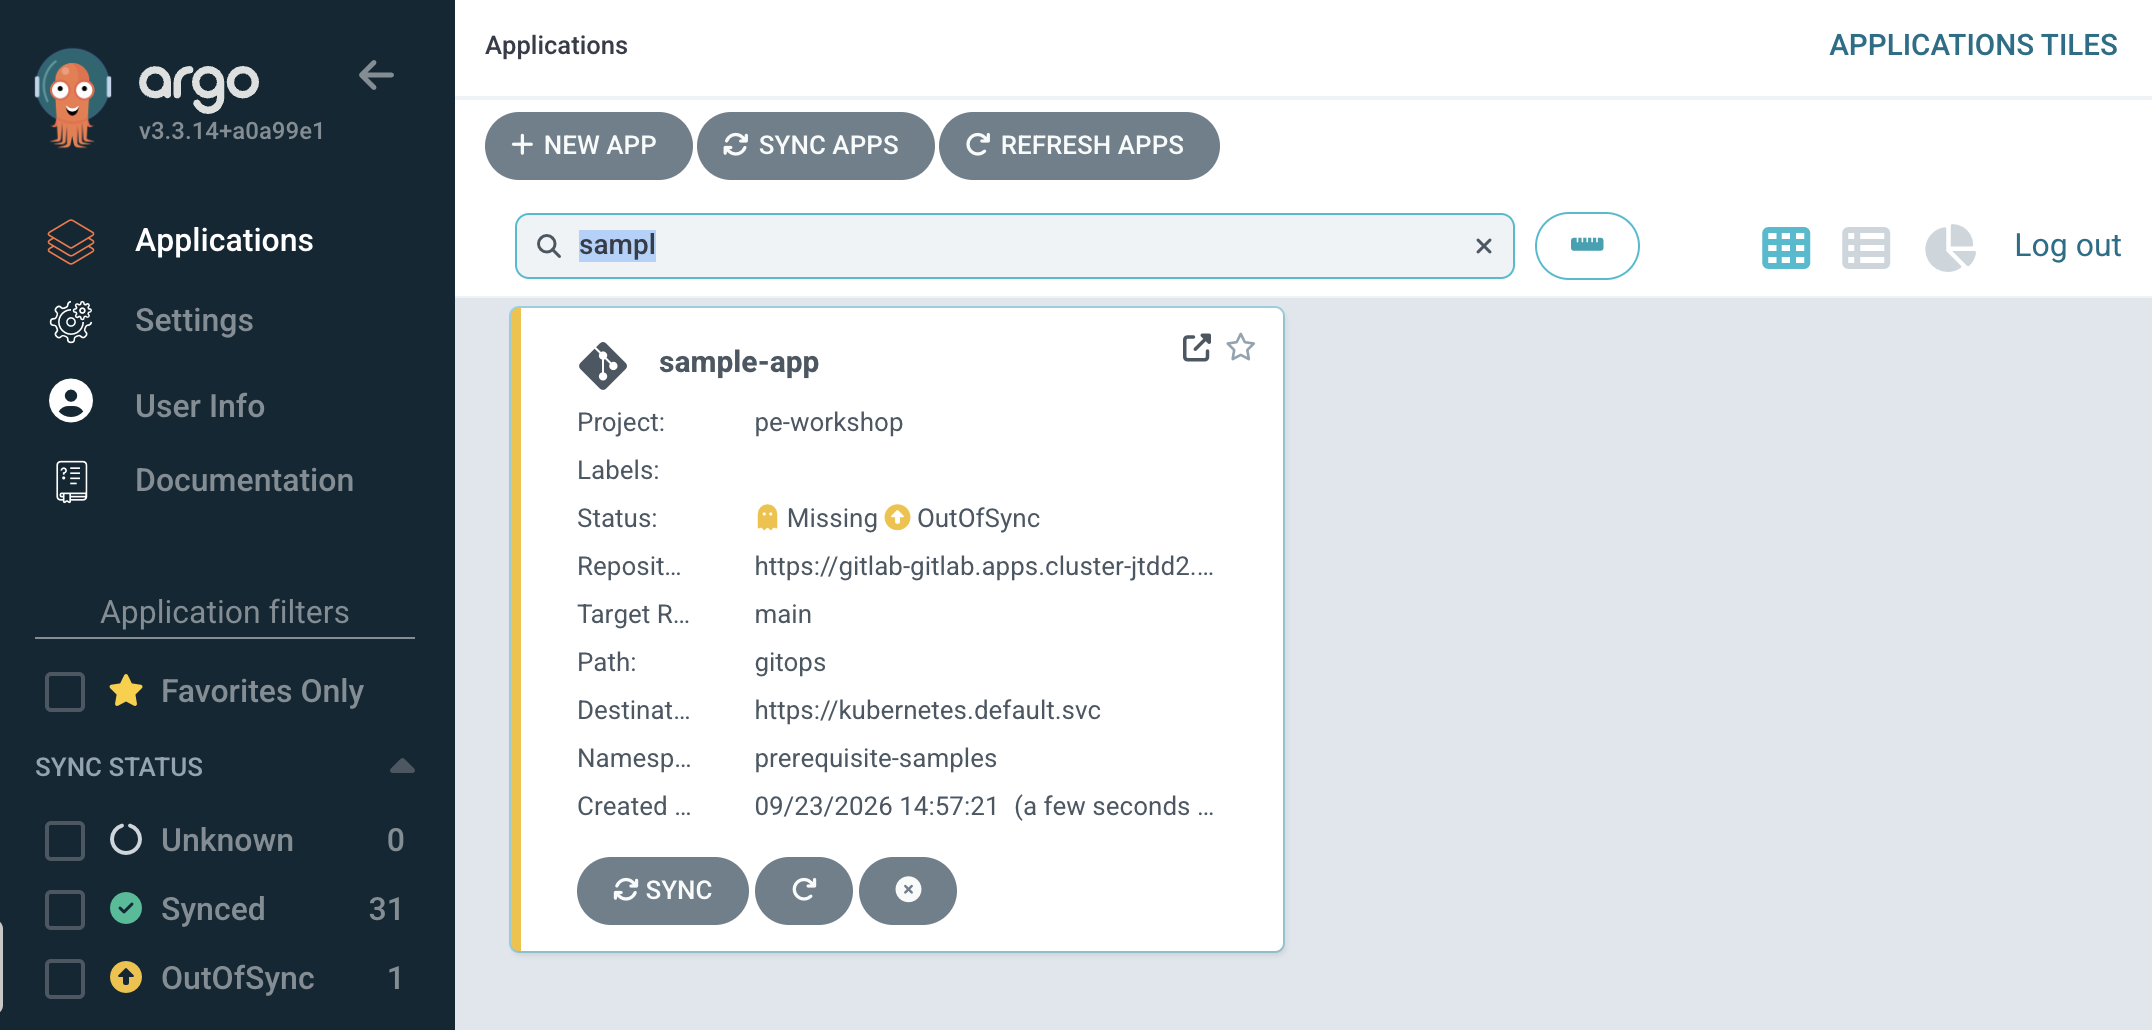Favorite sample-app with the star icon
Screen dimensions: 2152x1030
(1241, 347)
